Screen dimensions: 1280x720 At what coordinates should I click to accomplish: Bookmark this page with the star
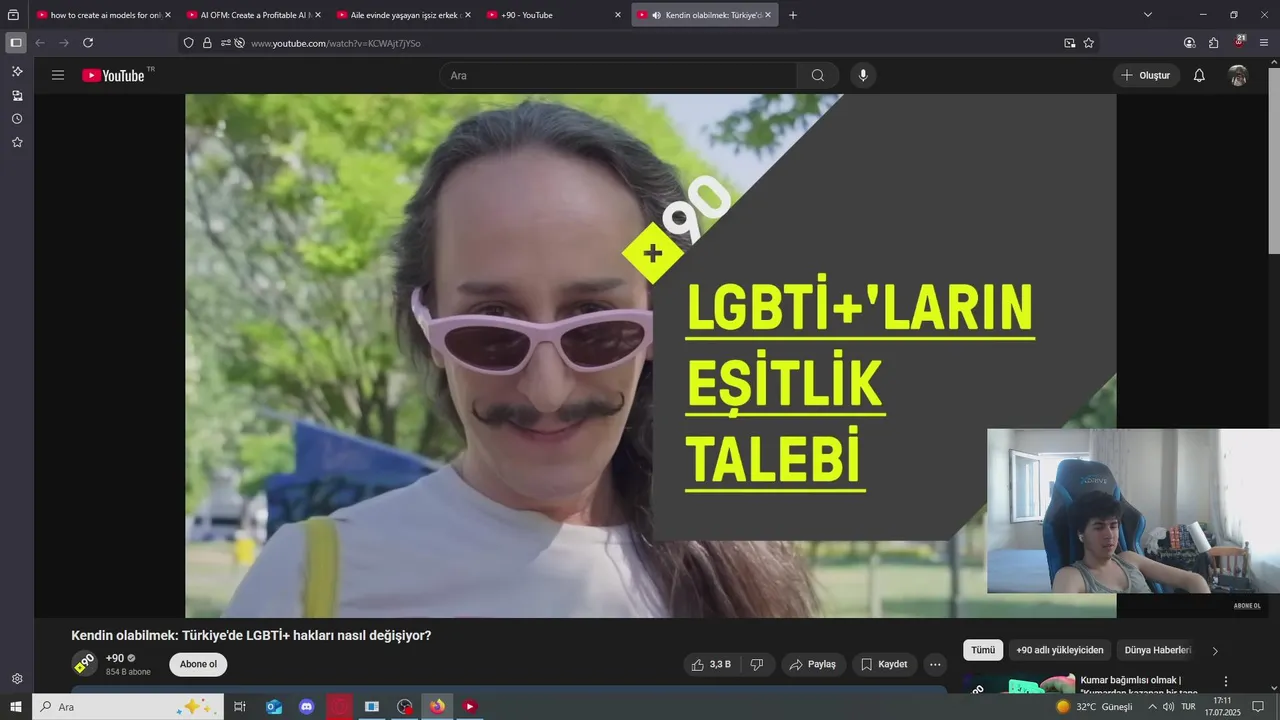[1089, 43]
